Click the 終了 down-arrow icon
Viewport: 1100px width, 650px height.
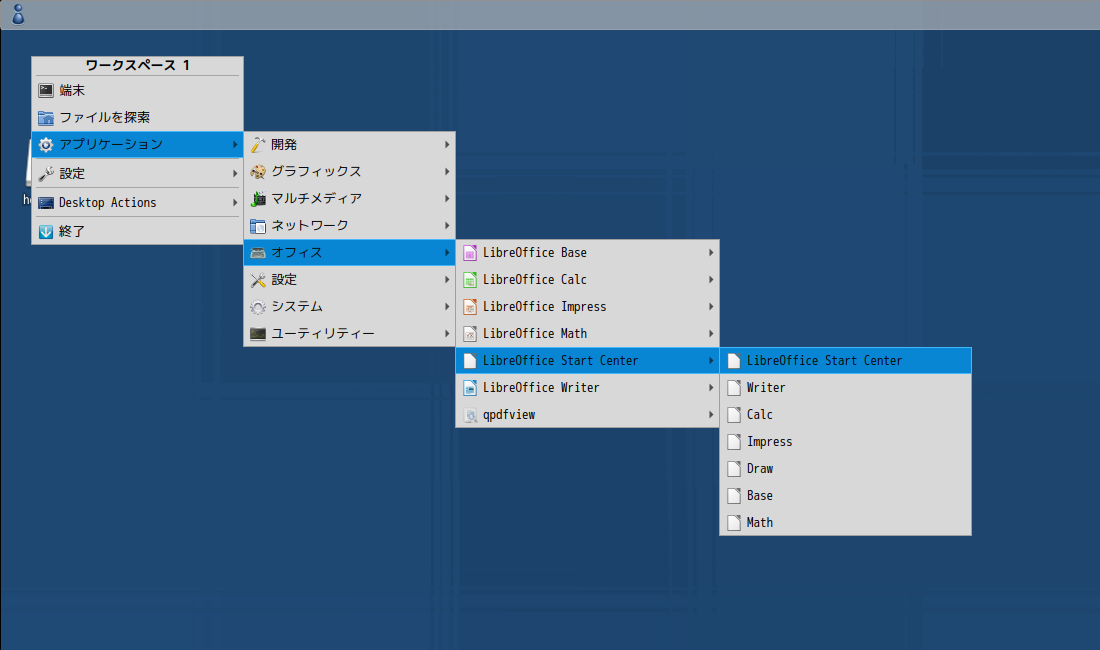tap(46, 231)
